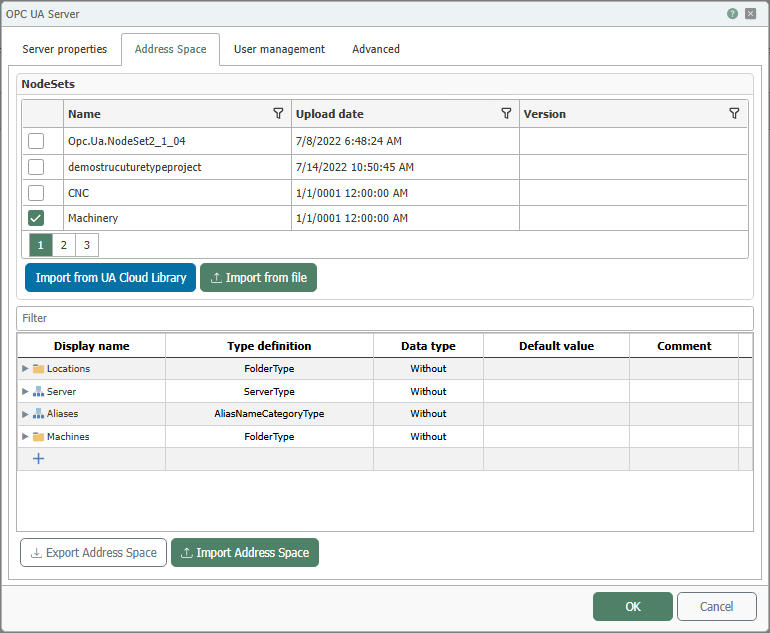Screen dimensions: 770x633
Task: Select the Address Space tab
Action: [170, 49]
